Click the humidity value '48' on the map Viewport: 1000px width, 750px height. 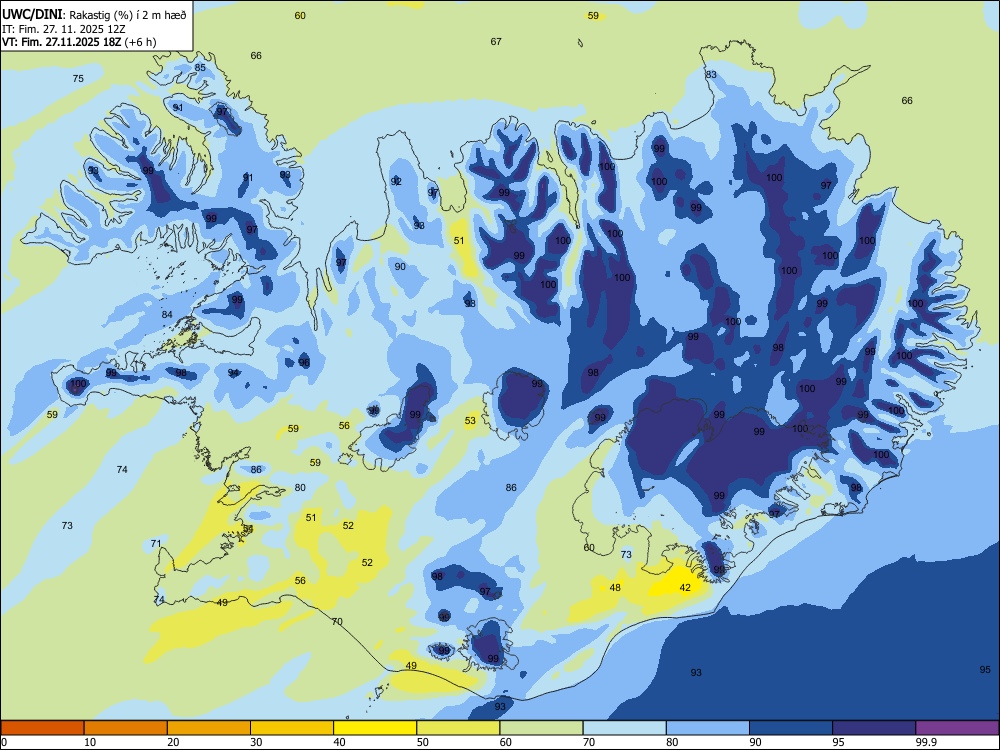(615, 587)
